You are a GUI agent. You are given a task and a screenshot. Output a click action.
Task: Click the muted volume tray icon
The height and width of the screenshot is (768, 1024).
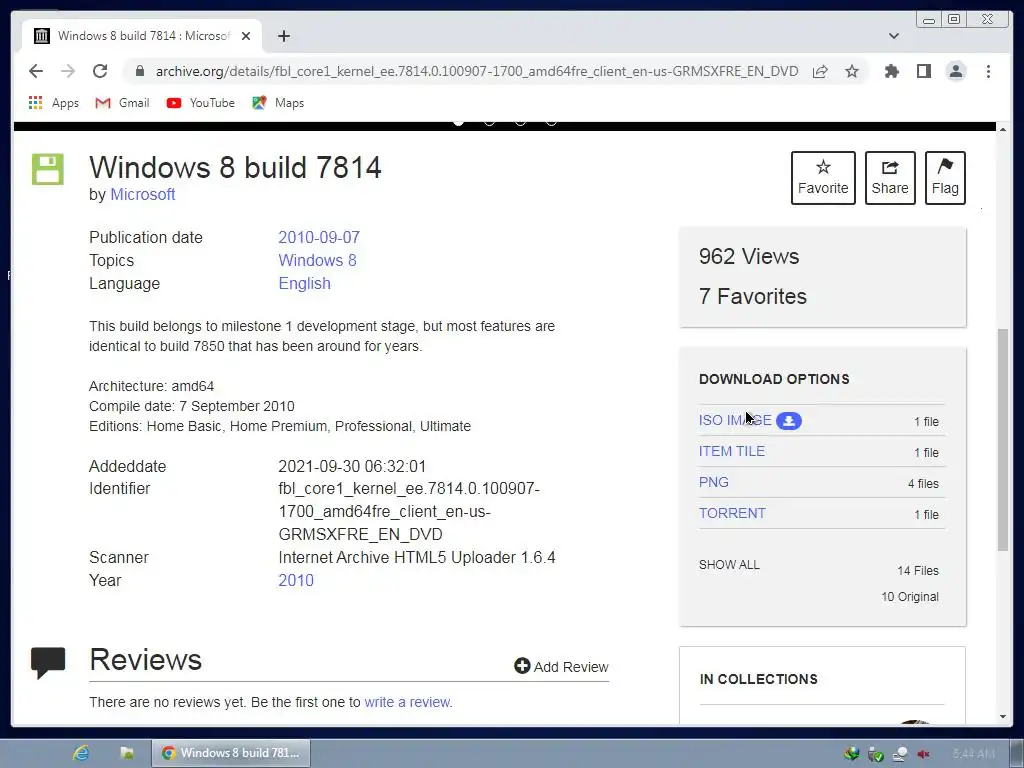(923, 754)
